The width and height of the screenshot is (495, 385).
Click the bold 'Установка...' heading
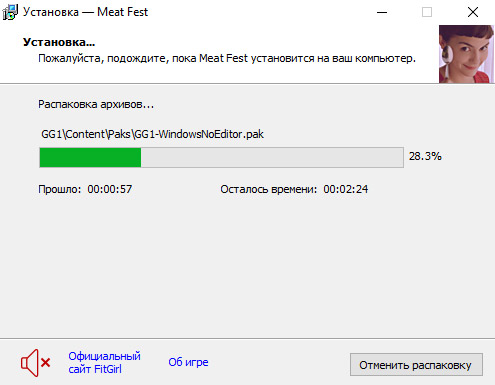[x=59, y=42]
